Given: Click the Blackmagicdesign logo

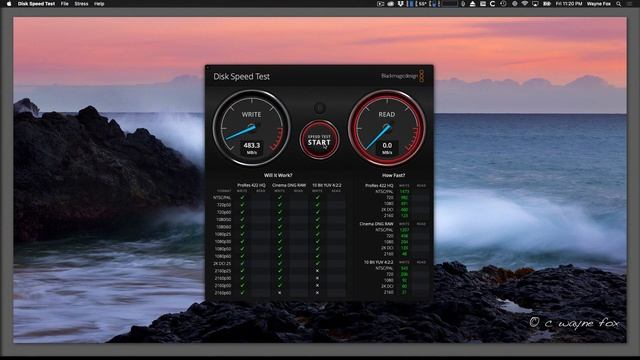Looking at the screenshot, I should 403,76.
